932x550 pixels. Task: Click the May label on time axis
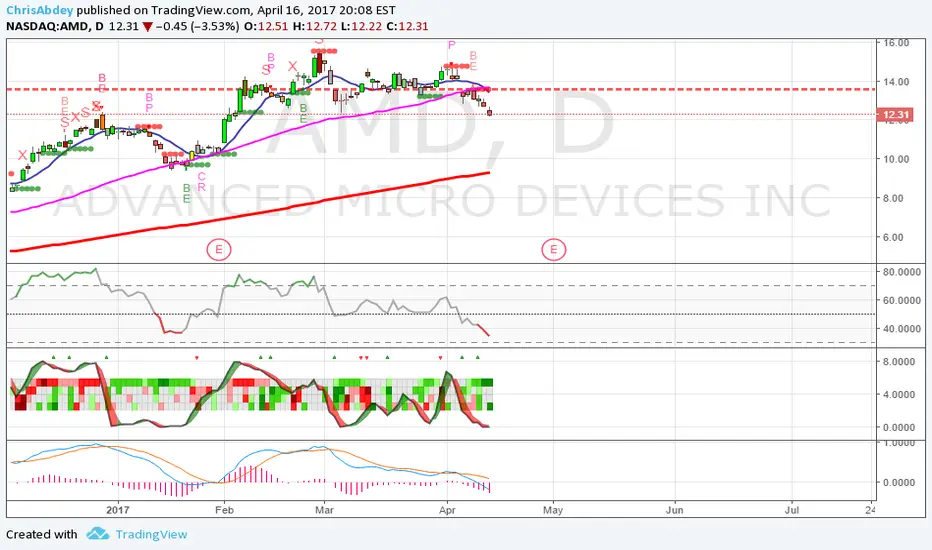[553, 510]
